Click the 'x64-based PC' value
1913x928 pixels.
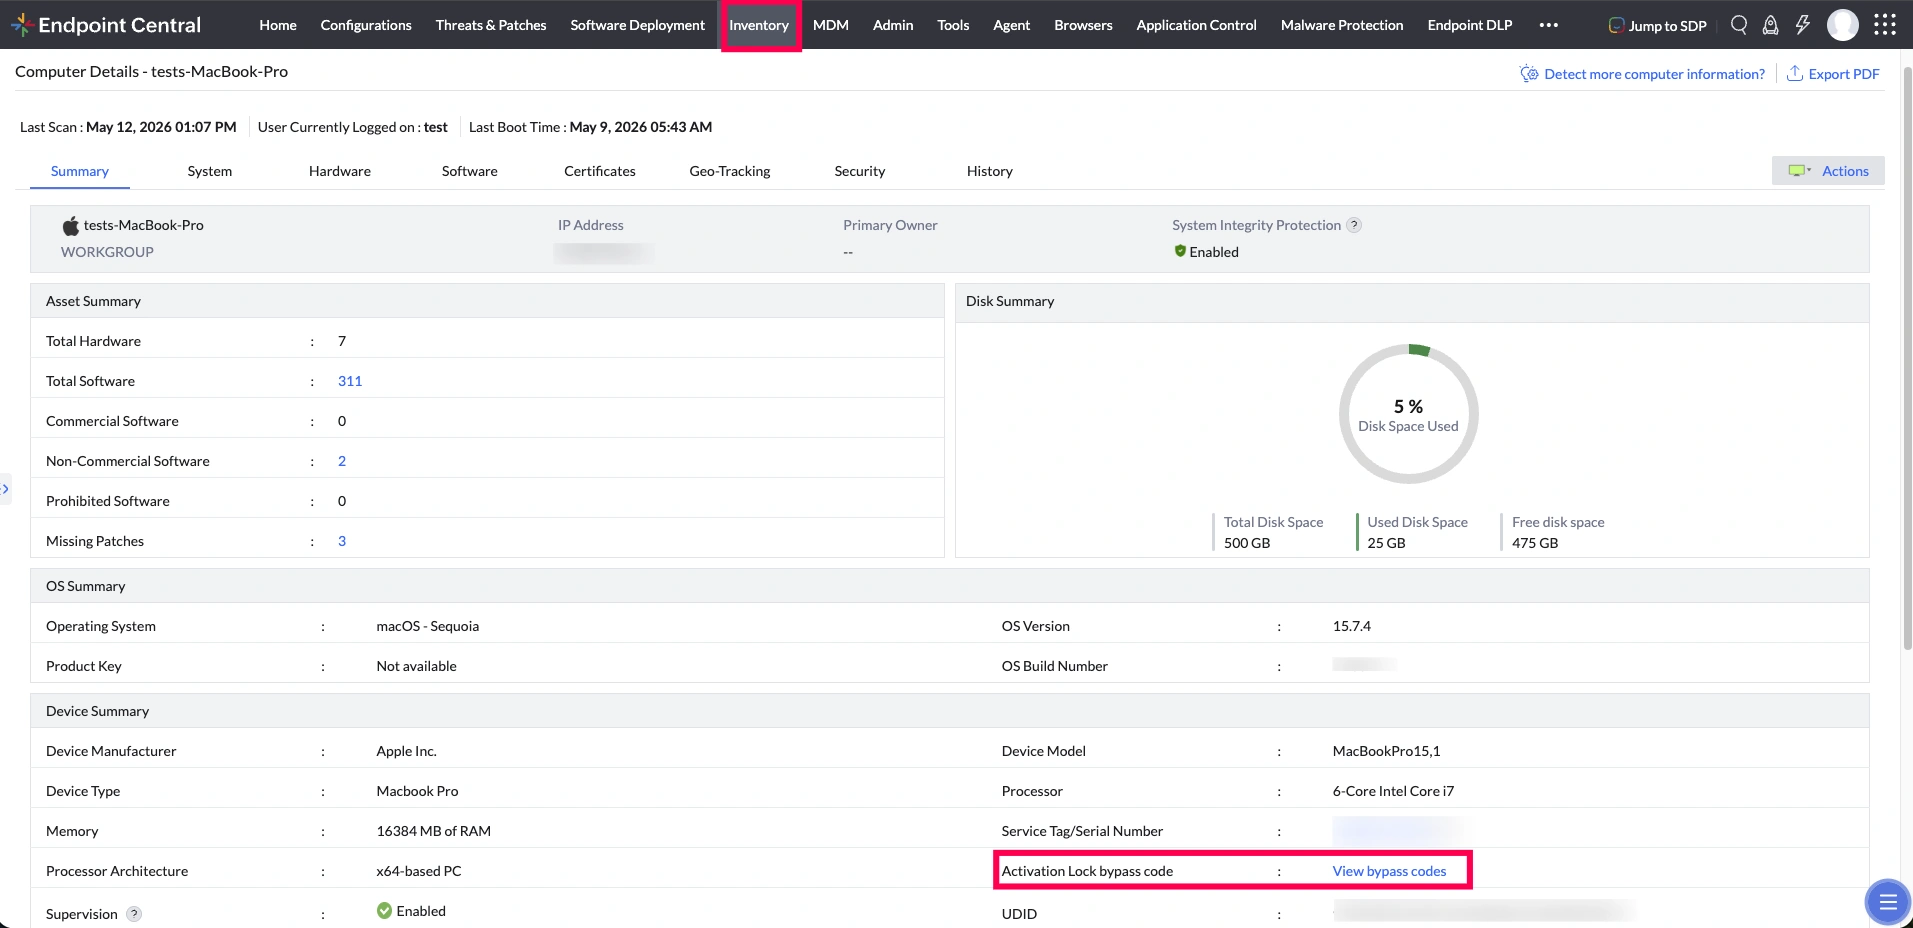(419, 871)
